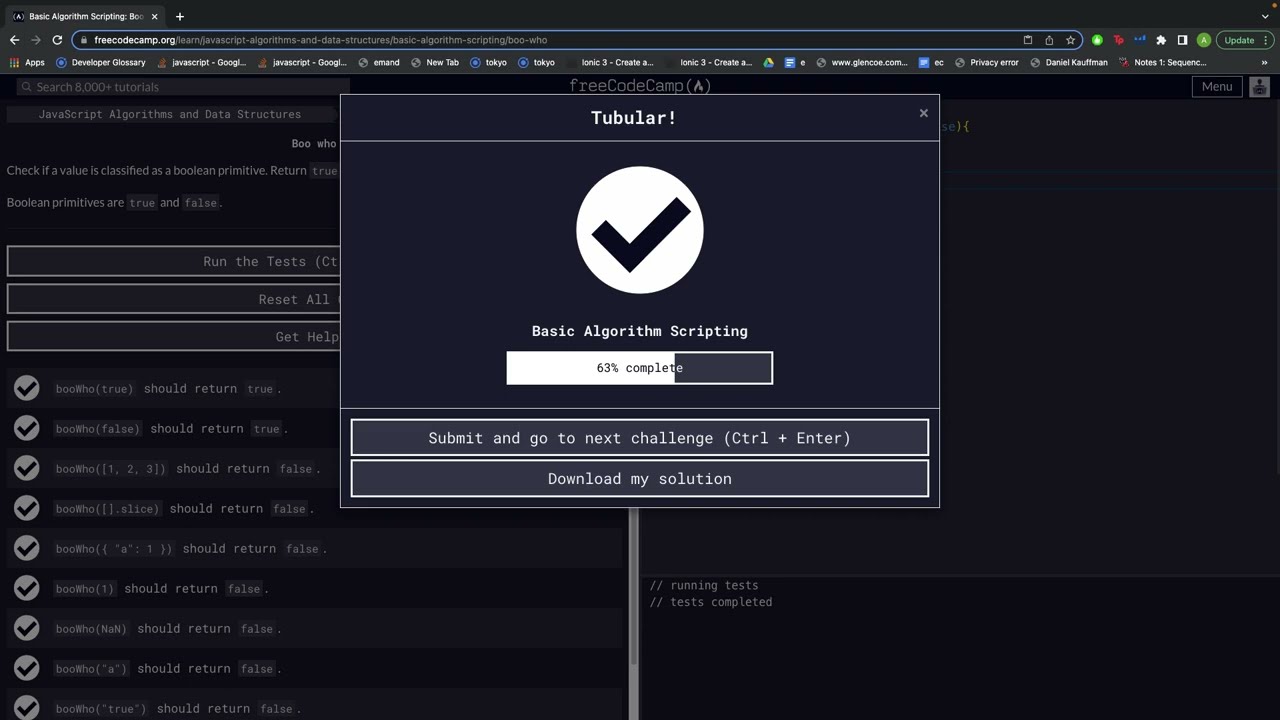1280x720 pixels.
Task: Close the Basic Algorithm Scripting tab
Action: pos(154,16)
